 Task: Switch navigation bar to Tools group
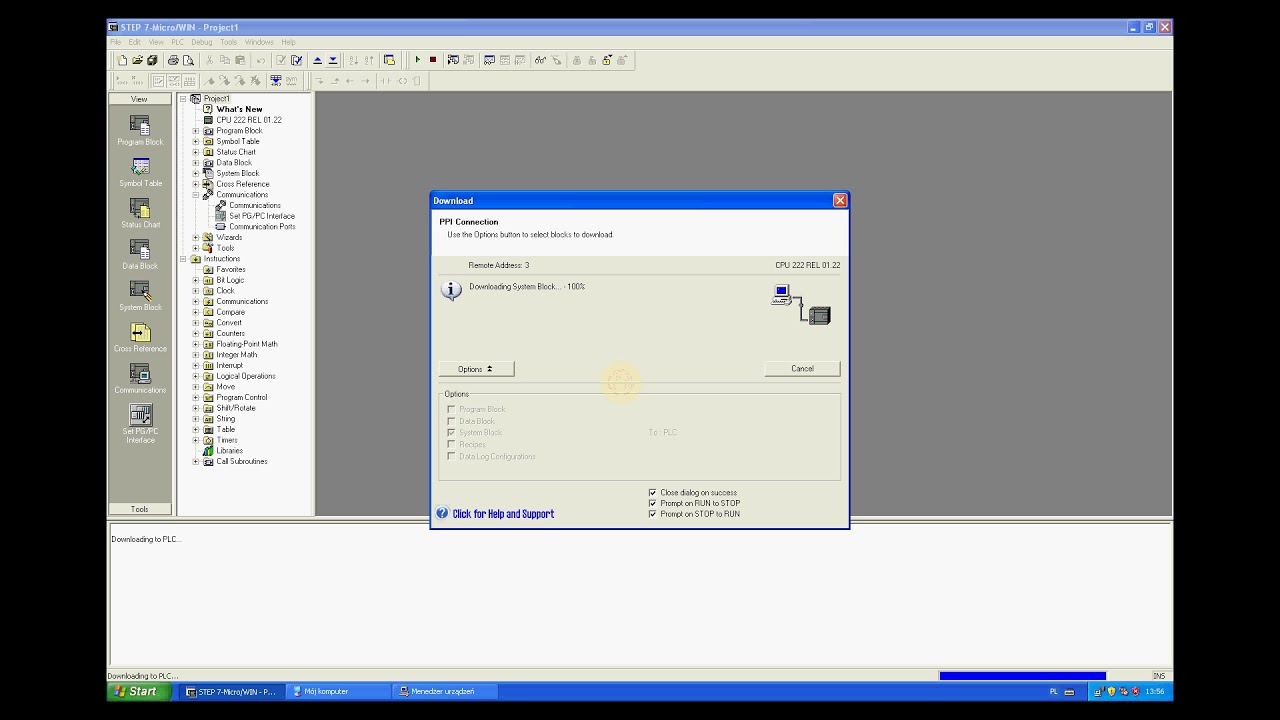point(139,509)
